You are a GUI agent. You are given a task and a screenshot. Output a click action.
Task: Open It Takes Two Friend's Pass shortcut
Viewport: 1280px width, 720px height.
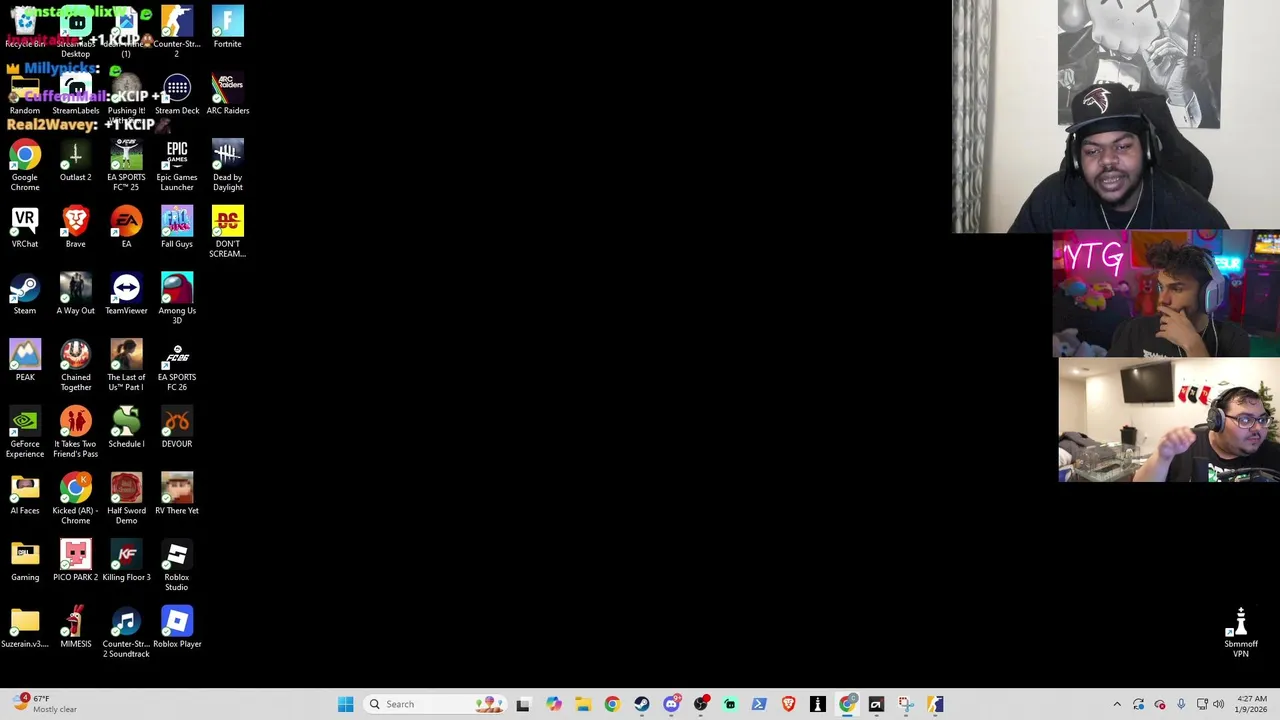pyautogui.click(x=75, y=433)
